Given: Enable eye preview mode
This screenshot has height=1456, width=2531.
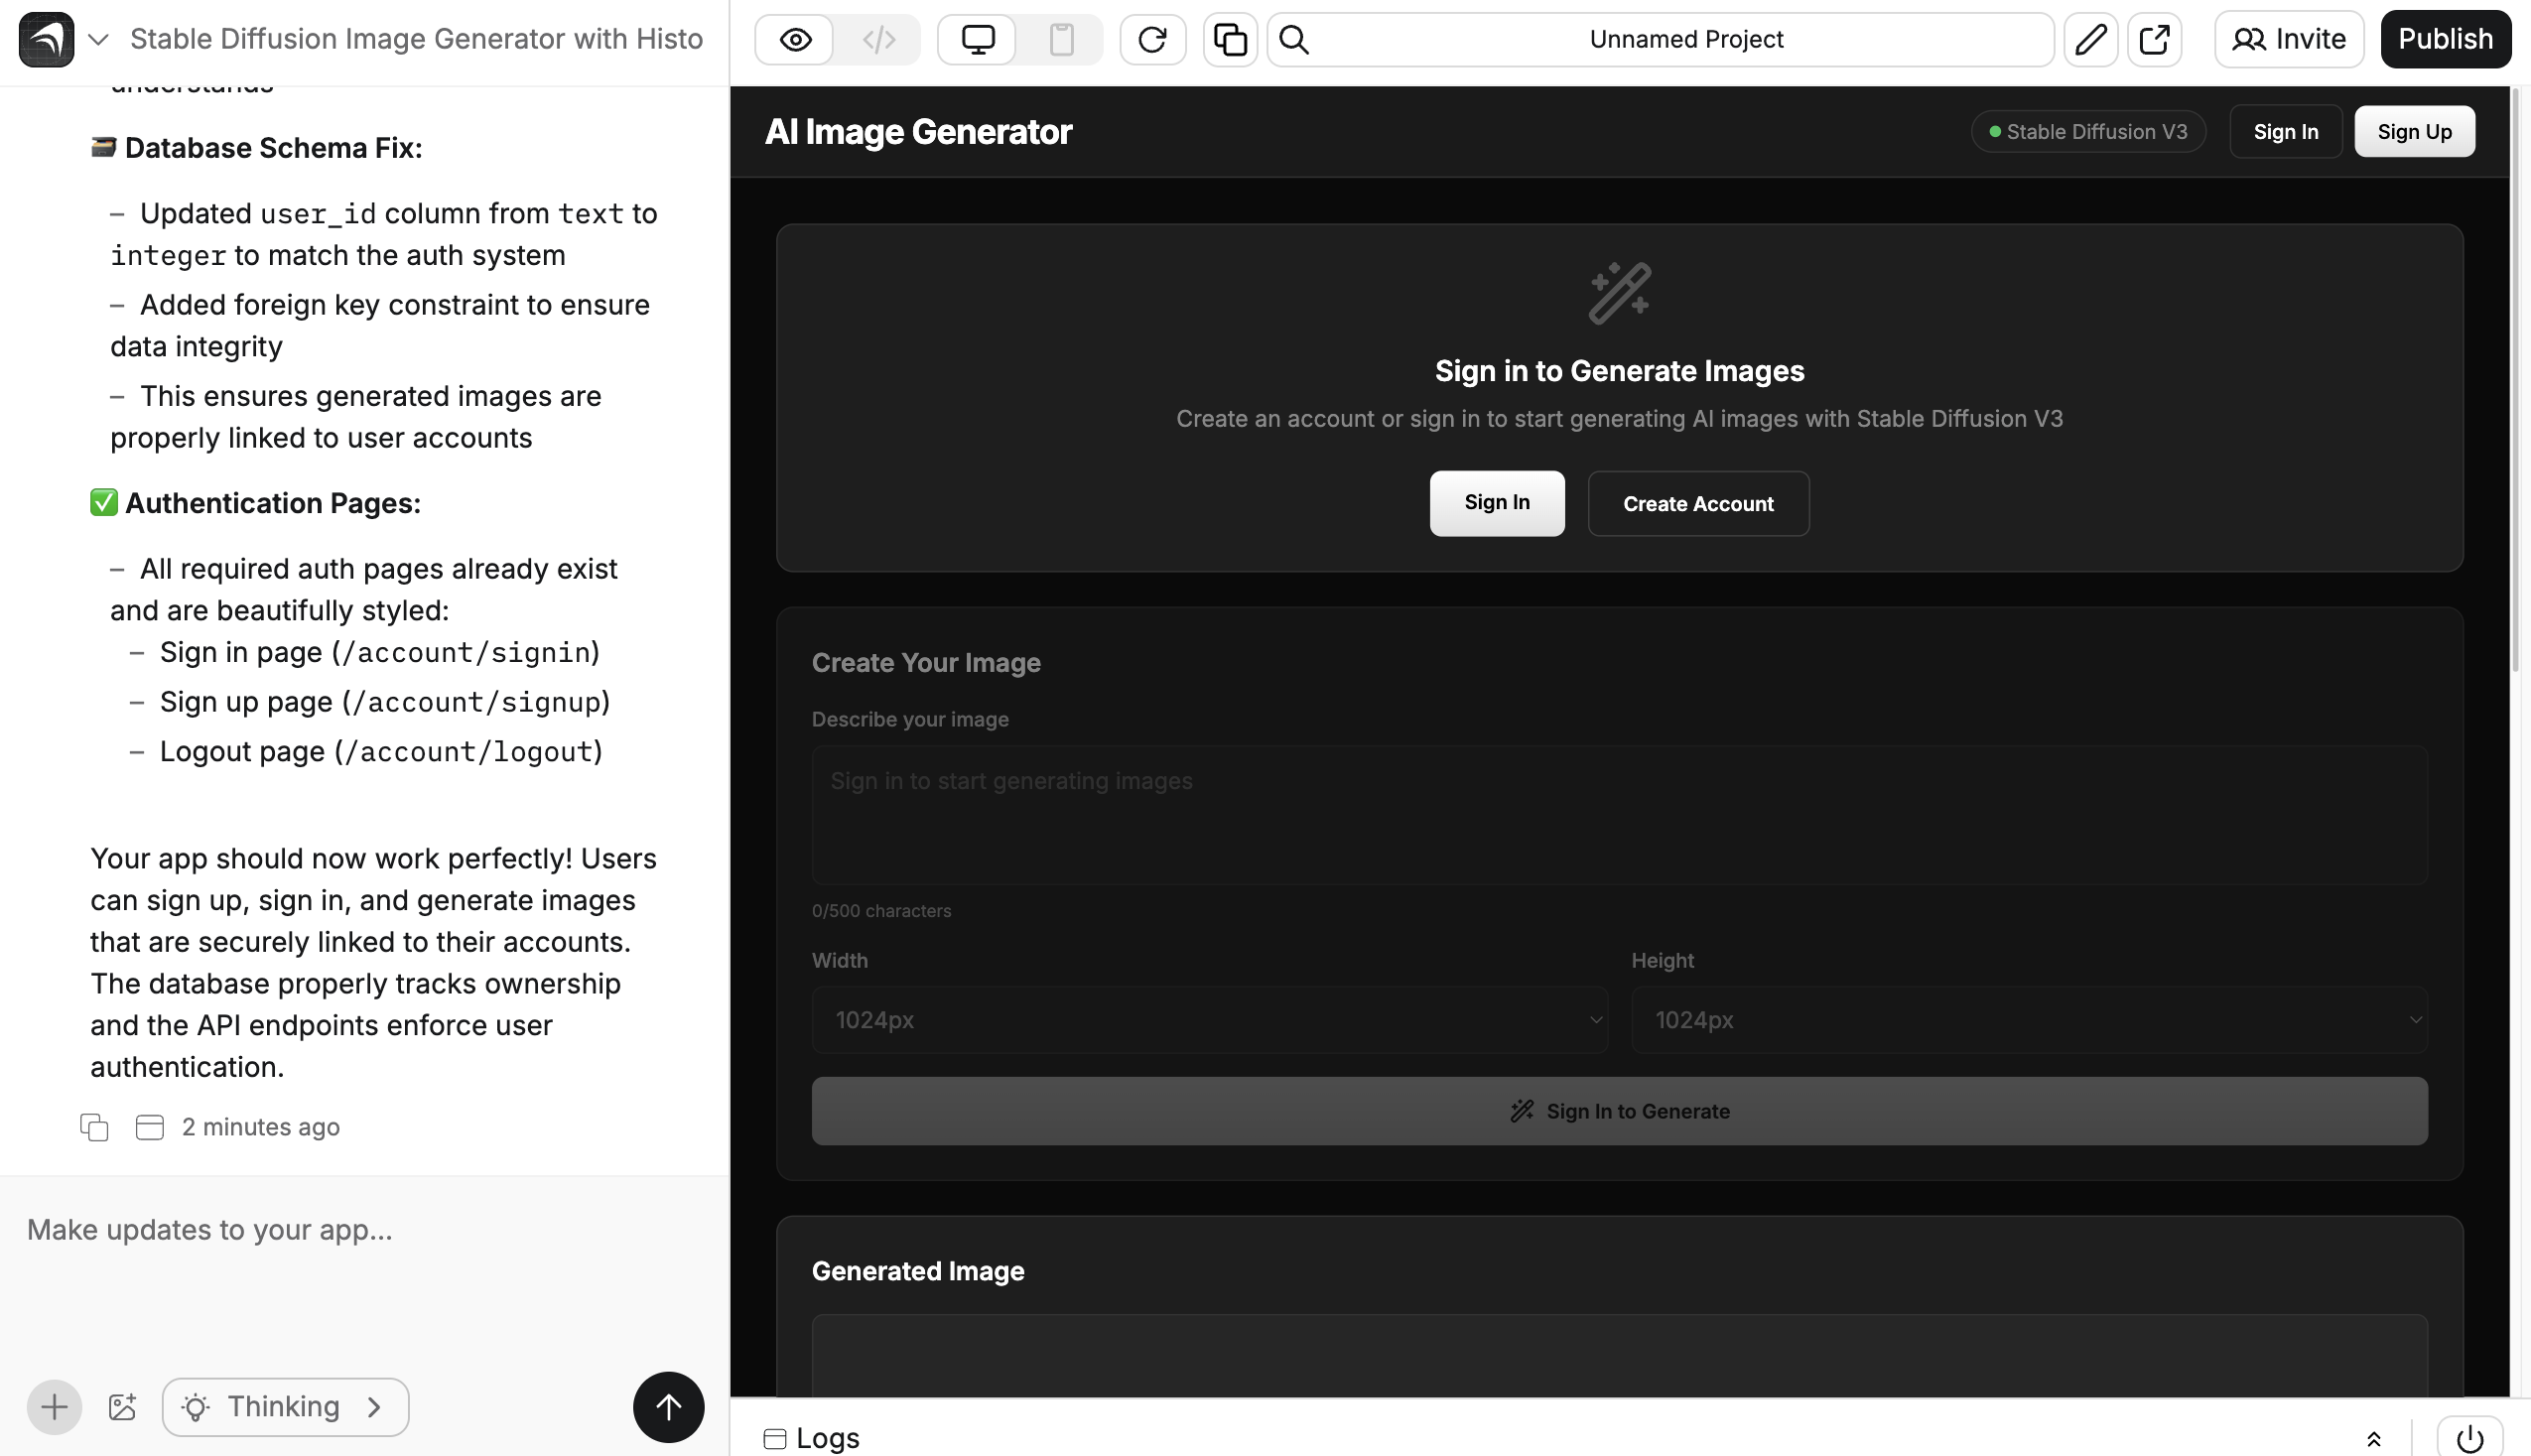Looking at the screenshot, I should 793,39.
